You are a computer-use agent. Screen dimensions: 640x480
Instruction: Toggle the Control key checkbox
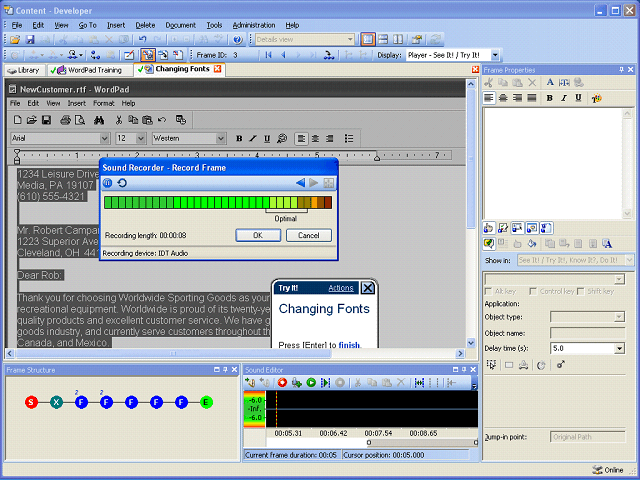[x=533, y=291]
